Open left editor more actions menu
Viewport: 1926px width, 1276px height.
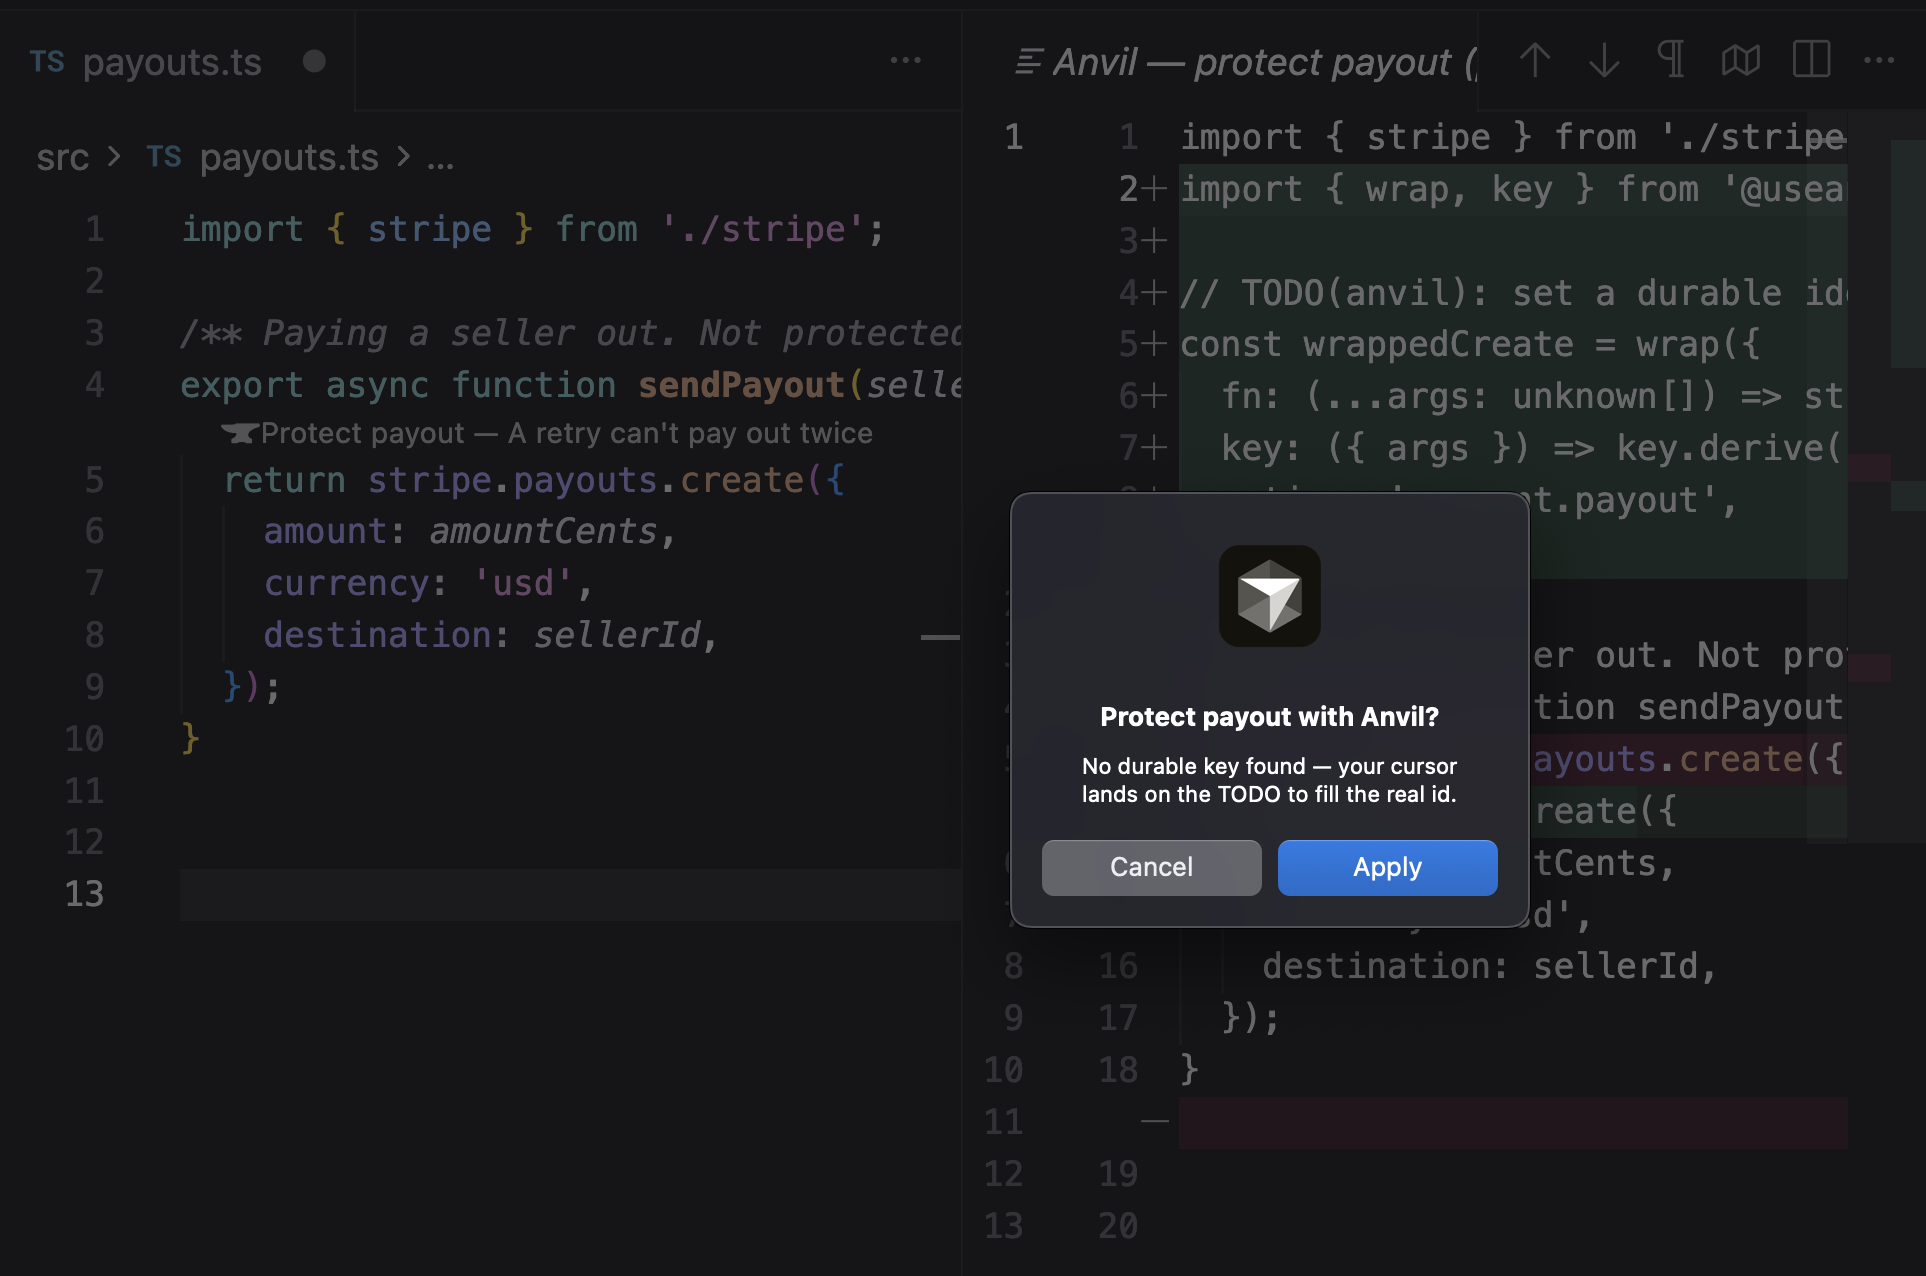[905, 61]
